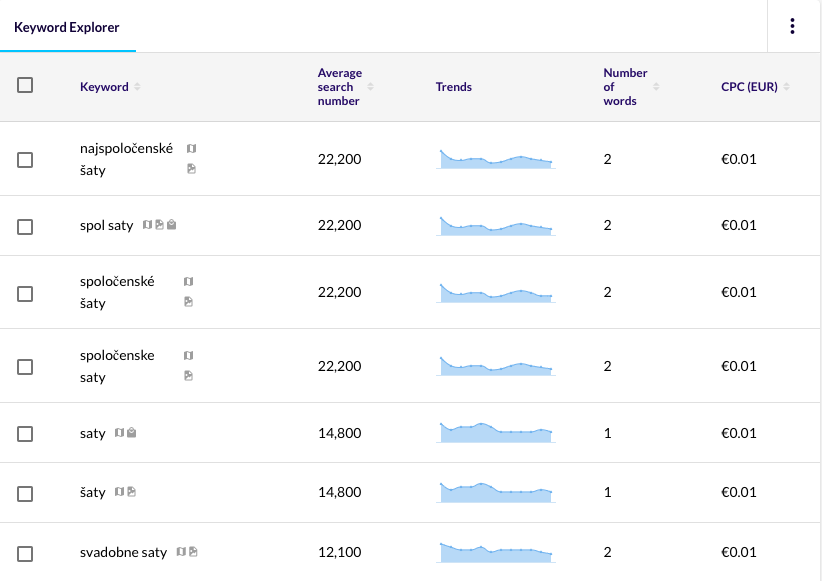Click 22,200 in the spoločenské šaty row

pos(339,292)
